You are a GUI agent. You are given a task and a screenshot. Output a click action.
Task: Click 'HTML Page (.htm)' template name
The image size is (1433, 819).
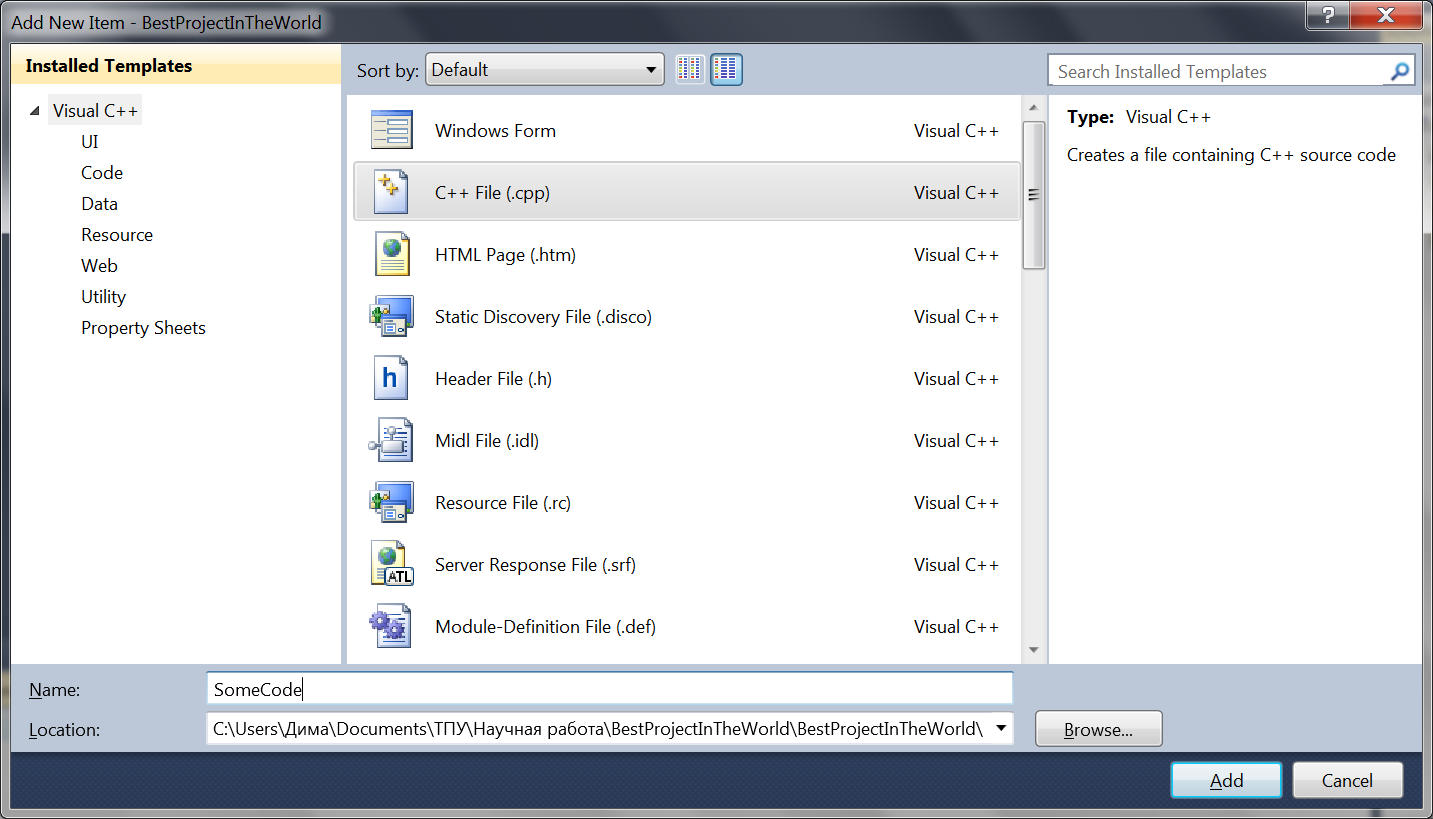click(x=505, y=255)
